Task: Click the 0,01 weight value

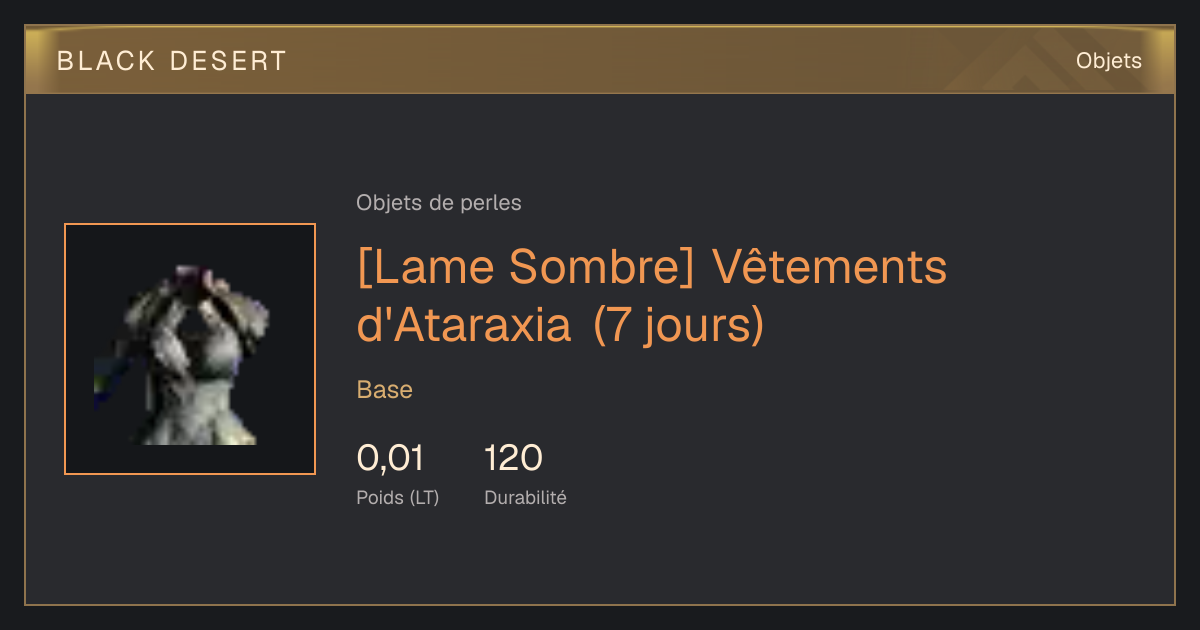Action: (390, 458)
